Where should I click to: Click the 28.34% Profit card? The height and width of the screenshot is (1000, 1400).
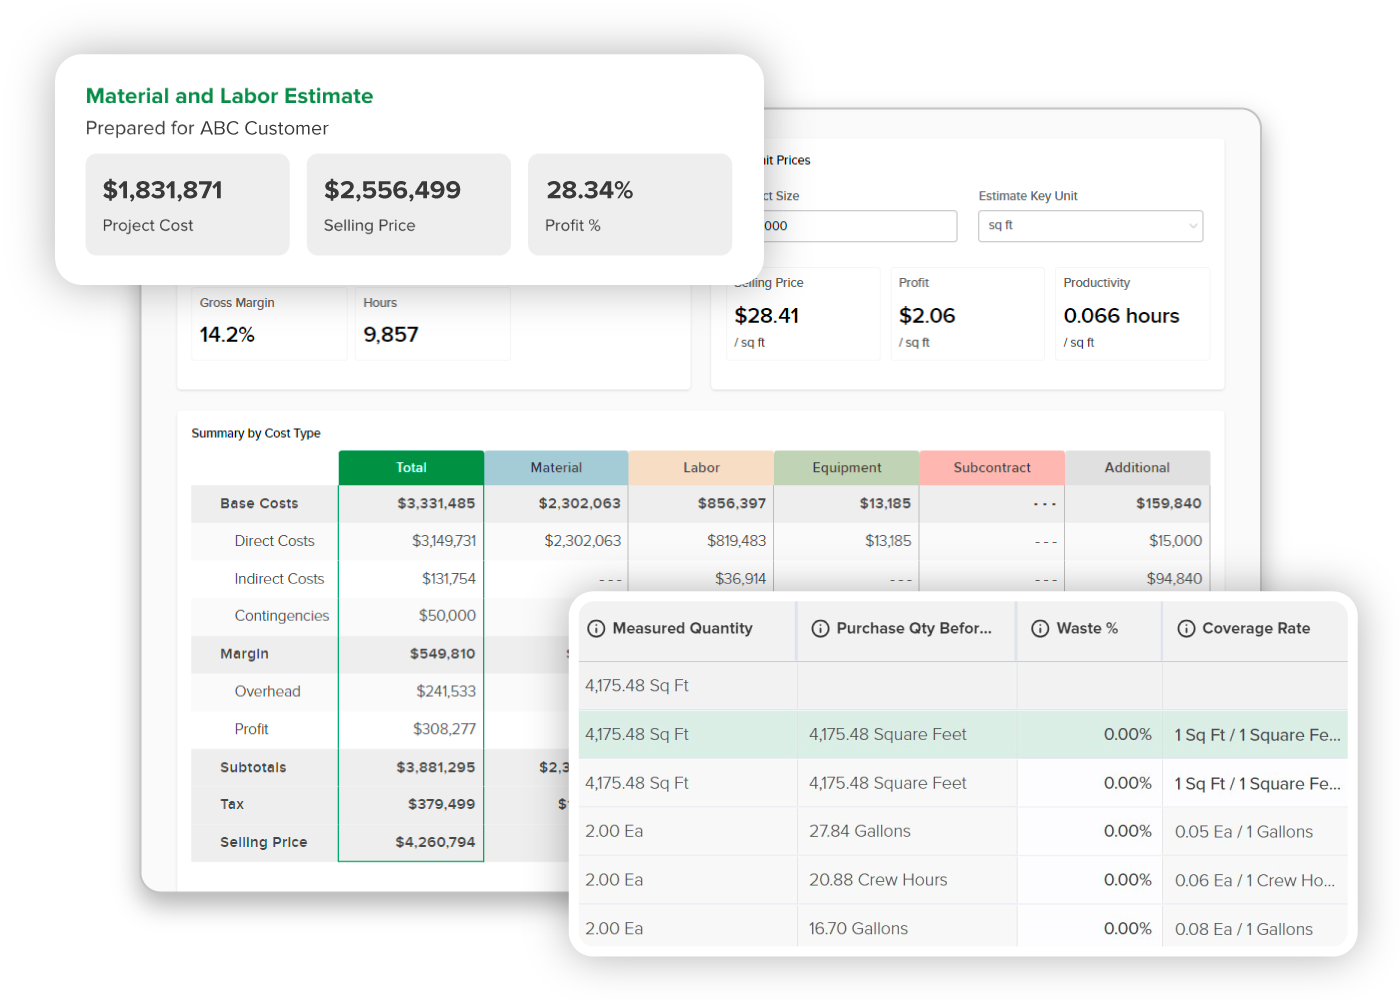[630, 204]
